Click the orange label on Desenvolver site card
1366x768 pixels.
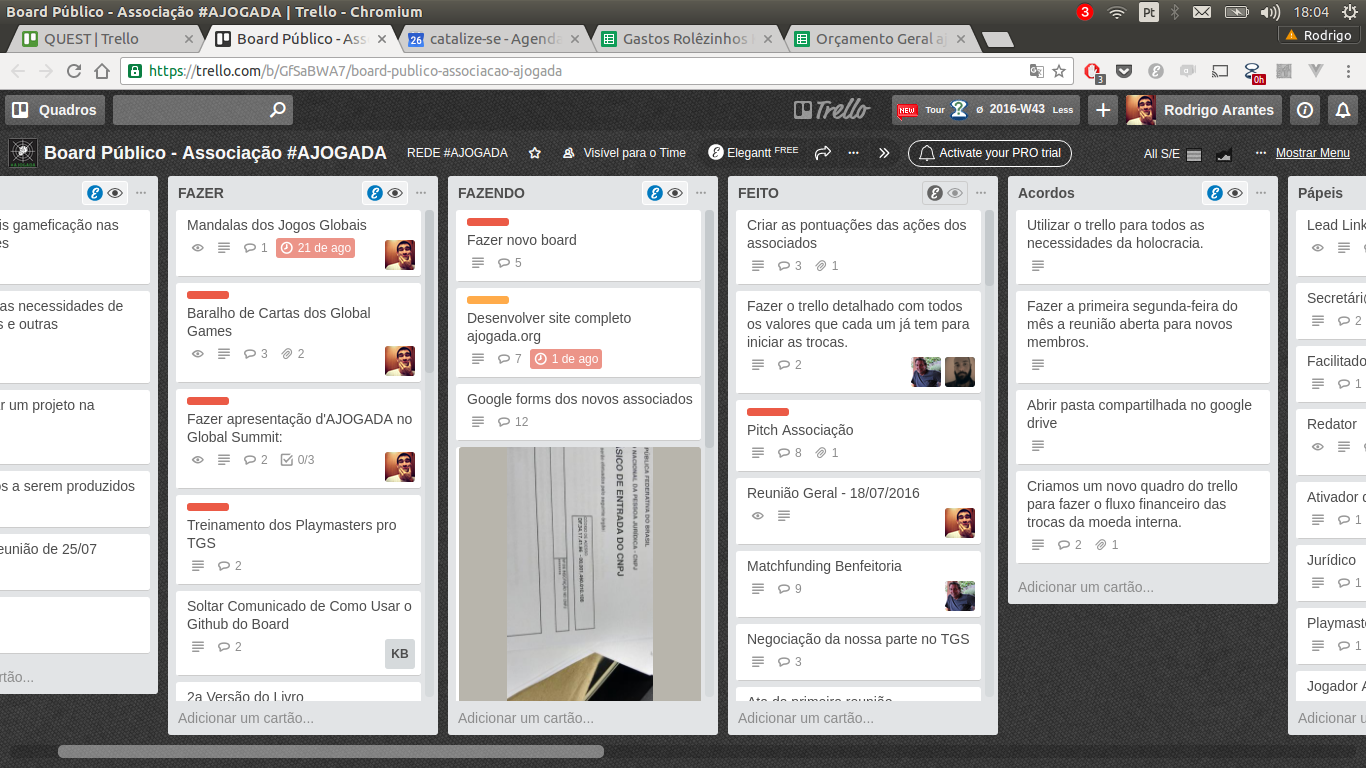(x=488, y=300)
